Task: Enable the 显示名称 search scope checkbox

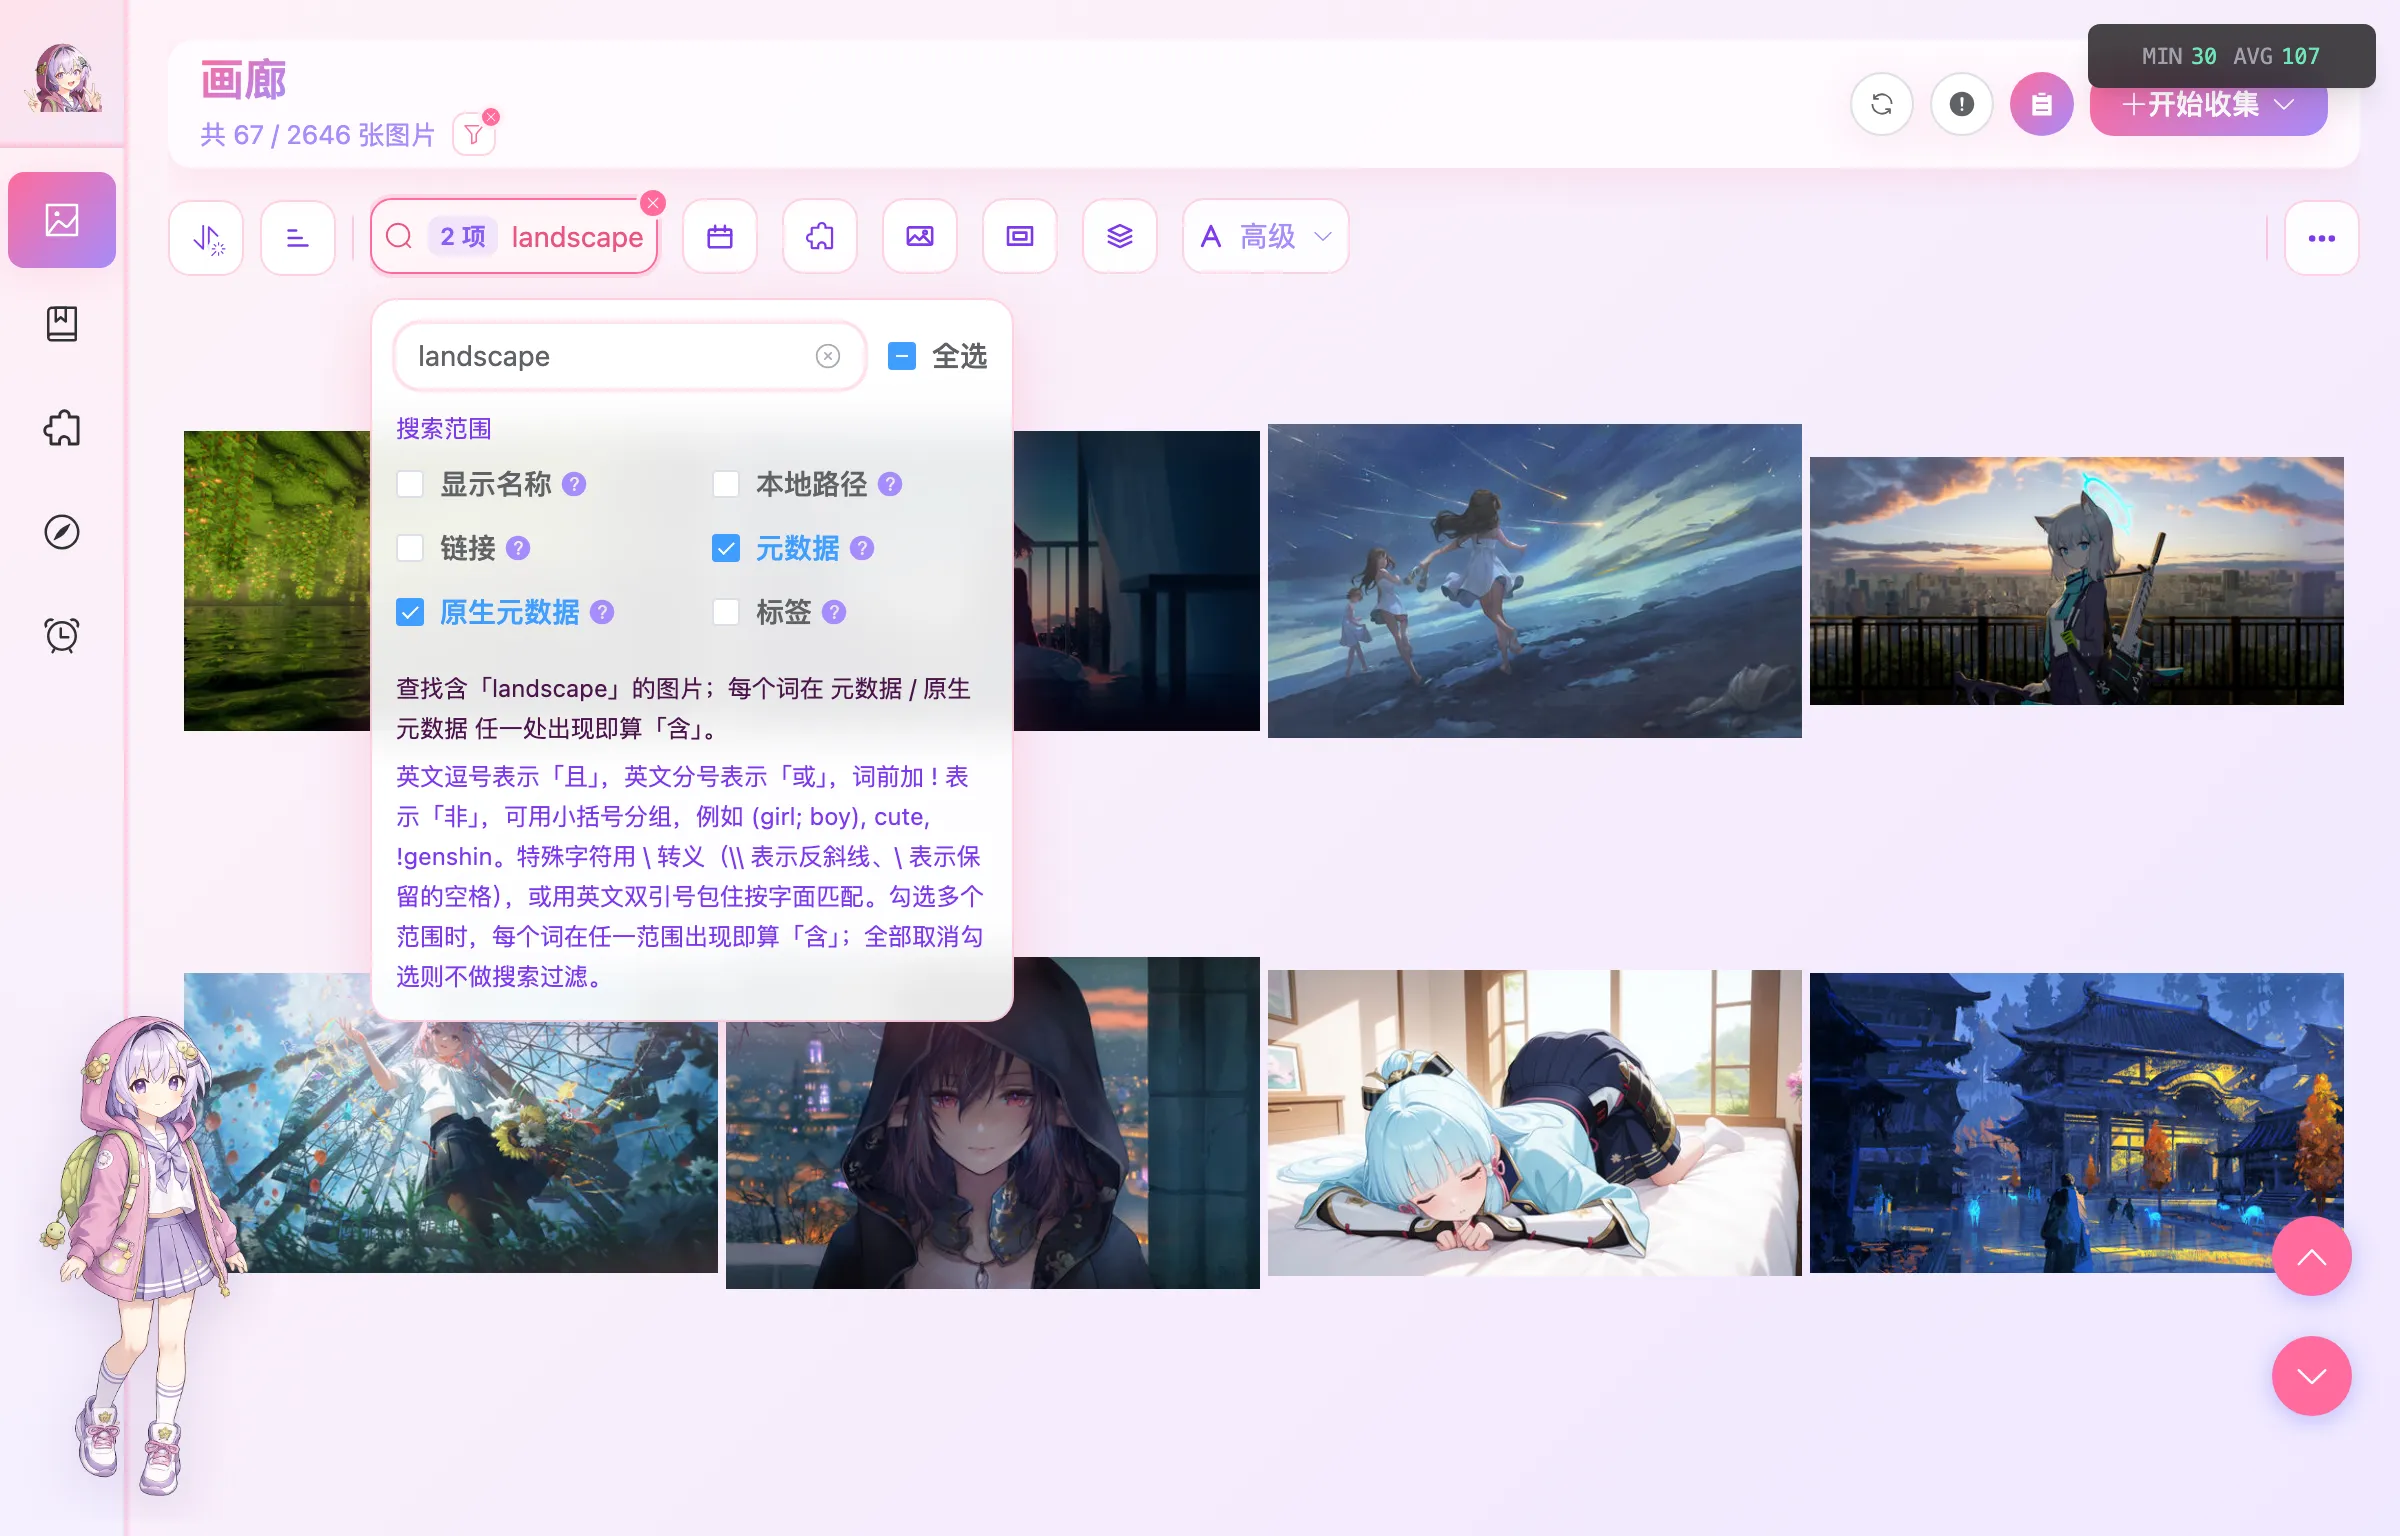Action: (410, 484)
